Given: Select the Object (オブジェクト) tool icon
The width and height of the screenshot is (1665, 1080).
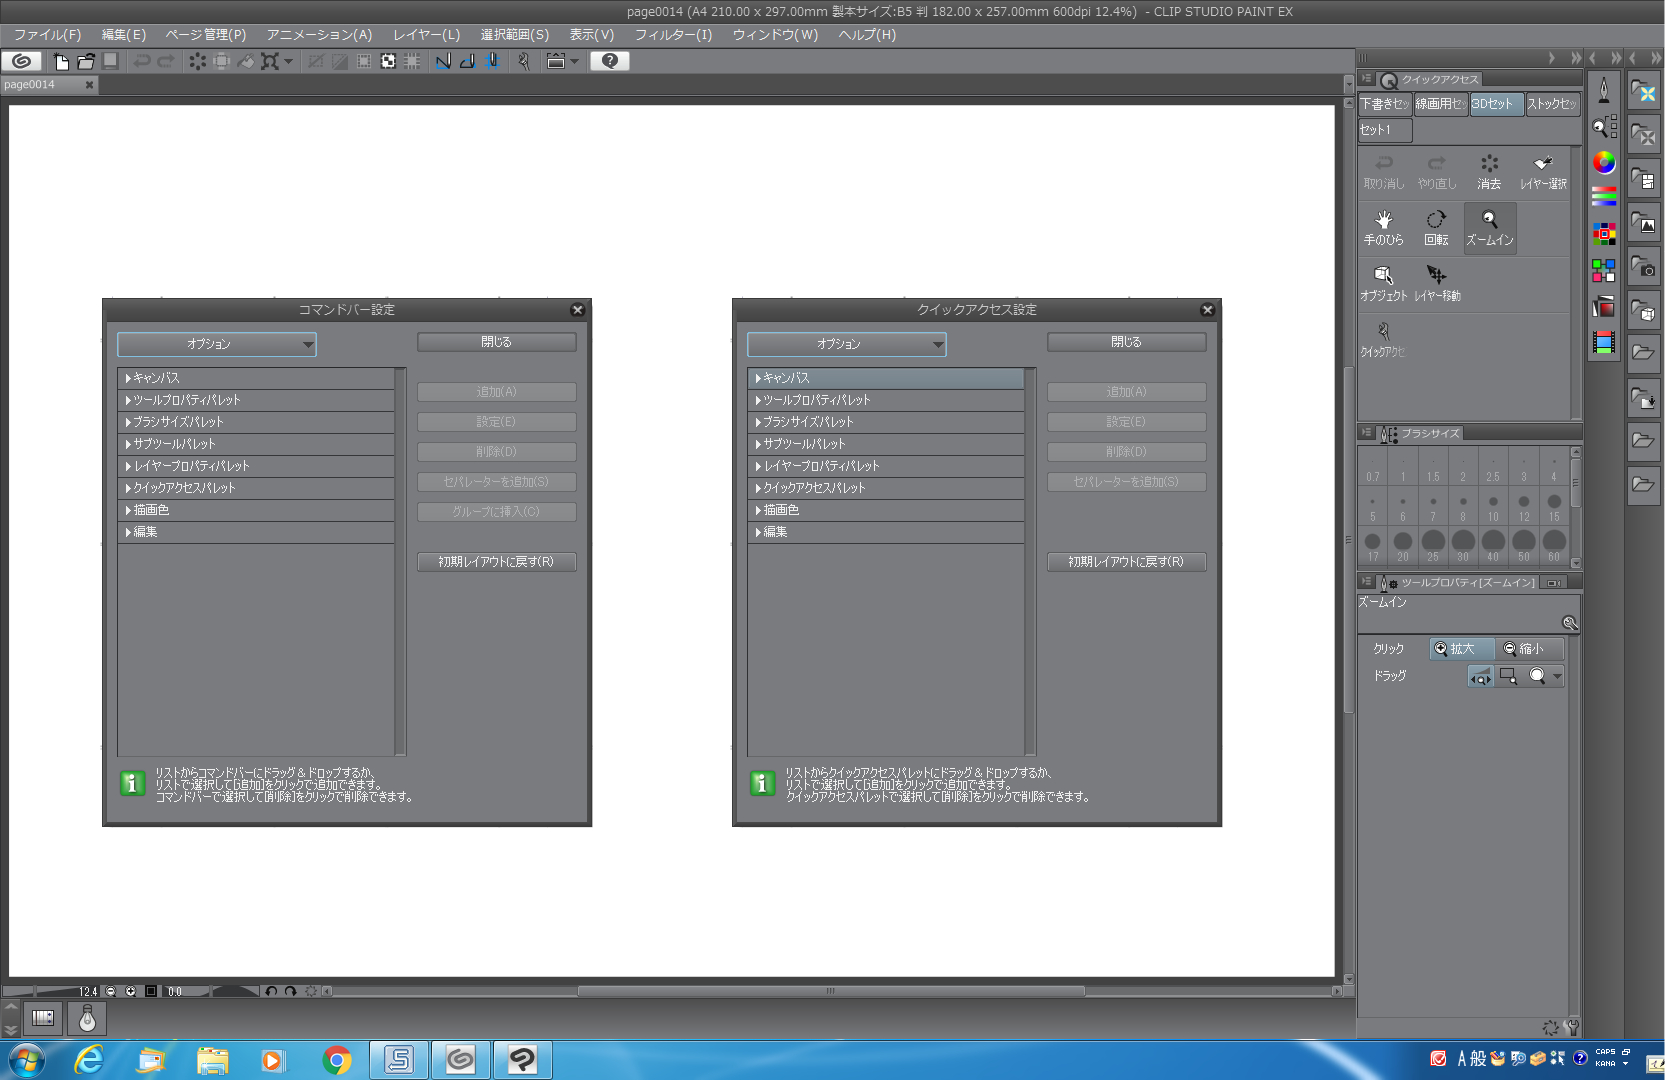Looking at the screenshot, I should 1383,282.
